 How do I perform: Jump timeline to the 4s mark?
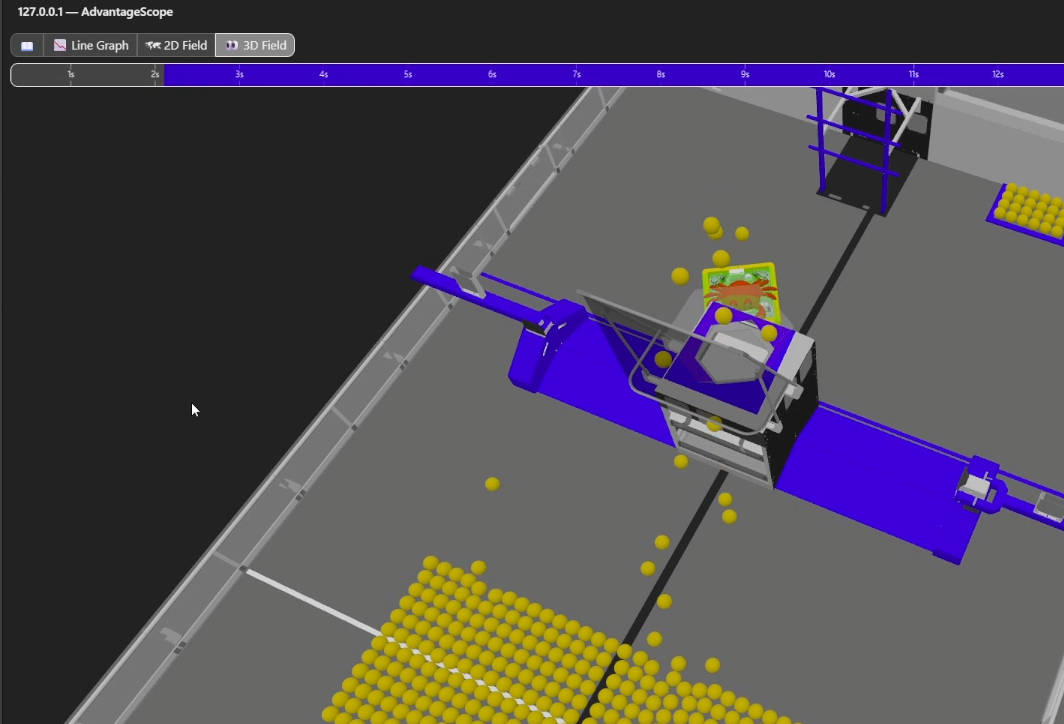pyautogui.click(x=324, y=74)
